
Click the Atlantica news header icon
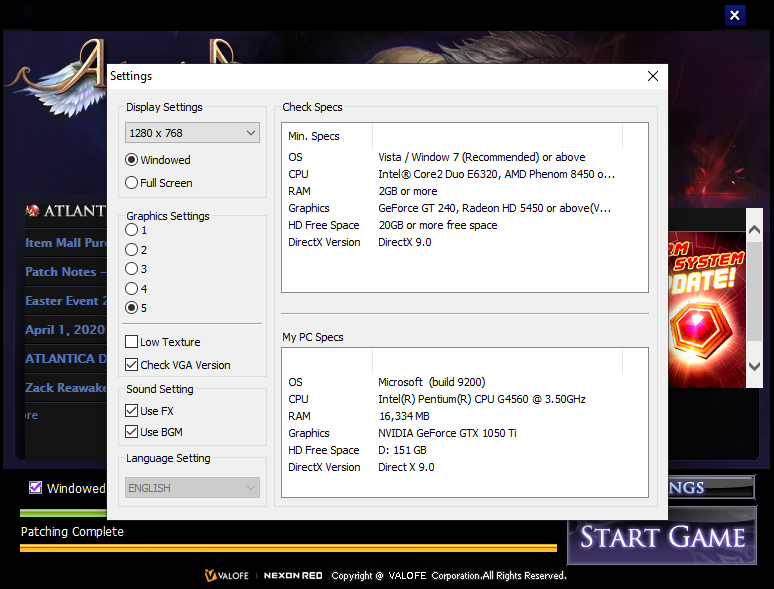tap(32, 211)
